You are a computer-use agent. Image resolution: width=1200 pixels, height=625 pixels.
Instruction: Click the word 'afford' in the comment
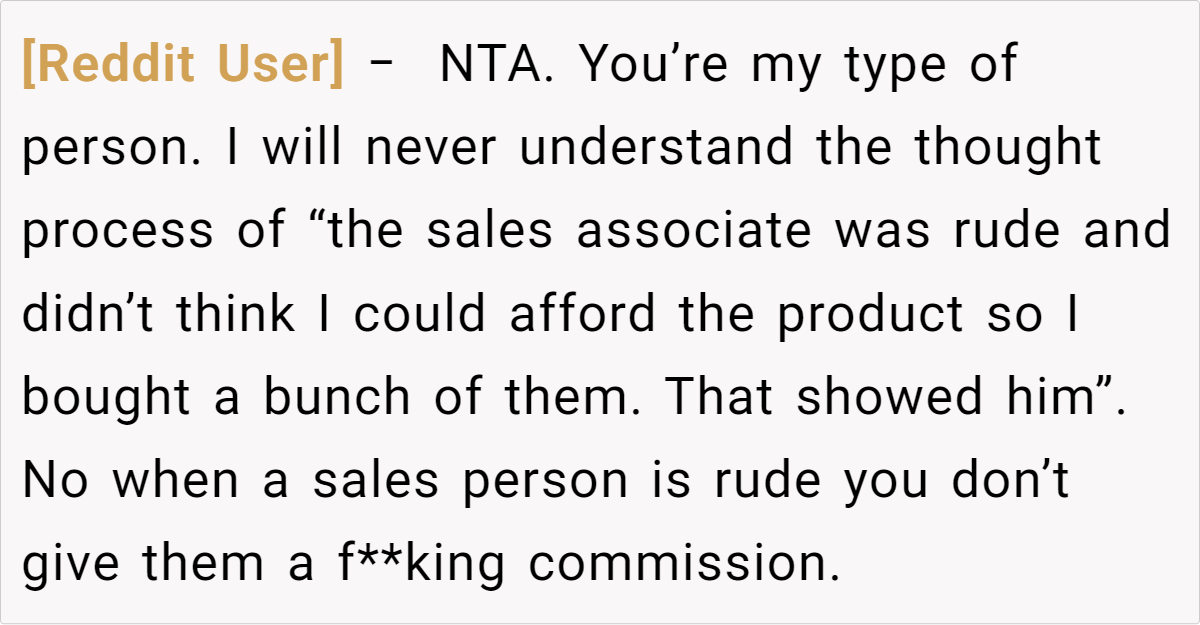click(585, 314)
